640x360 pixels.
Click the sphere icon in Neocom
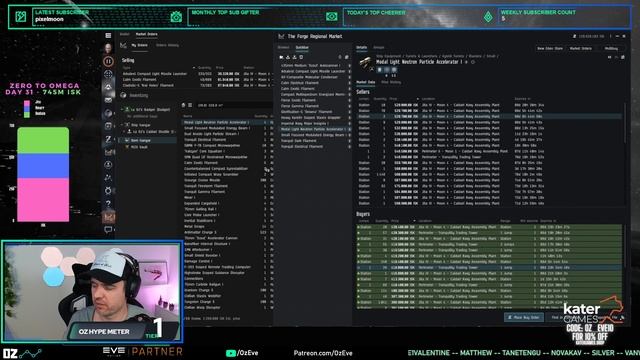pos(108,113)
